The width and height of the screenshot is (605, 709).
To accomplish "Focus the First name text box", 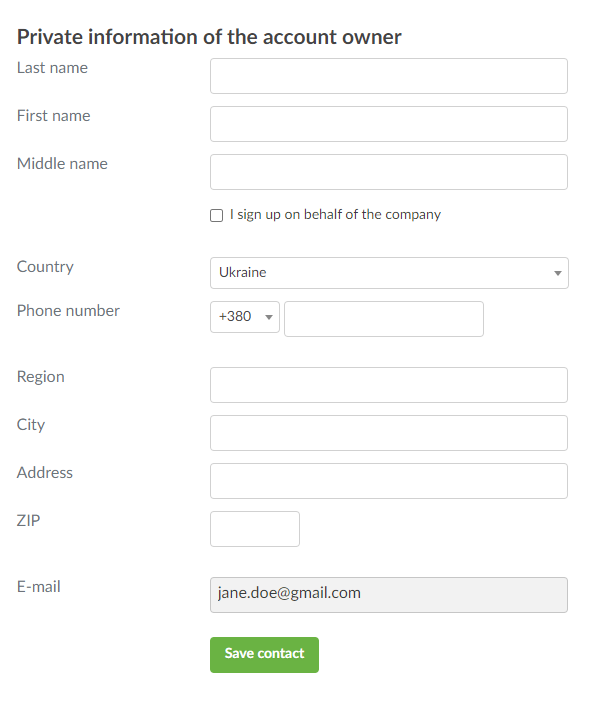I will (388, 124).
